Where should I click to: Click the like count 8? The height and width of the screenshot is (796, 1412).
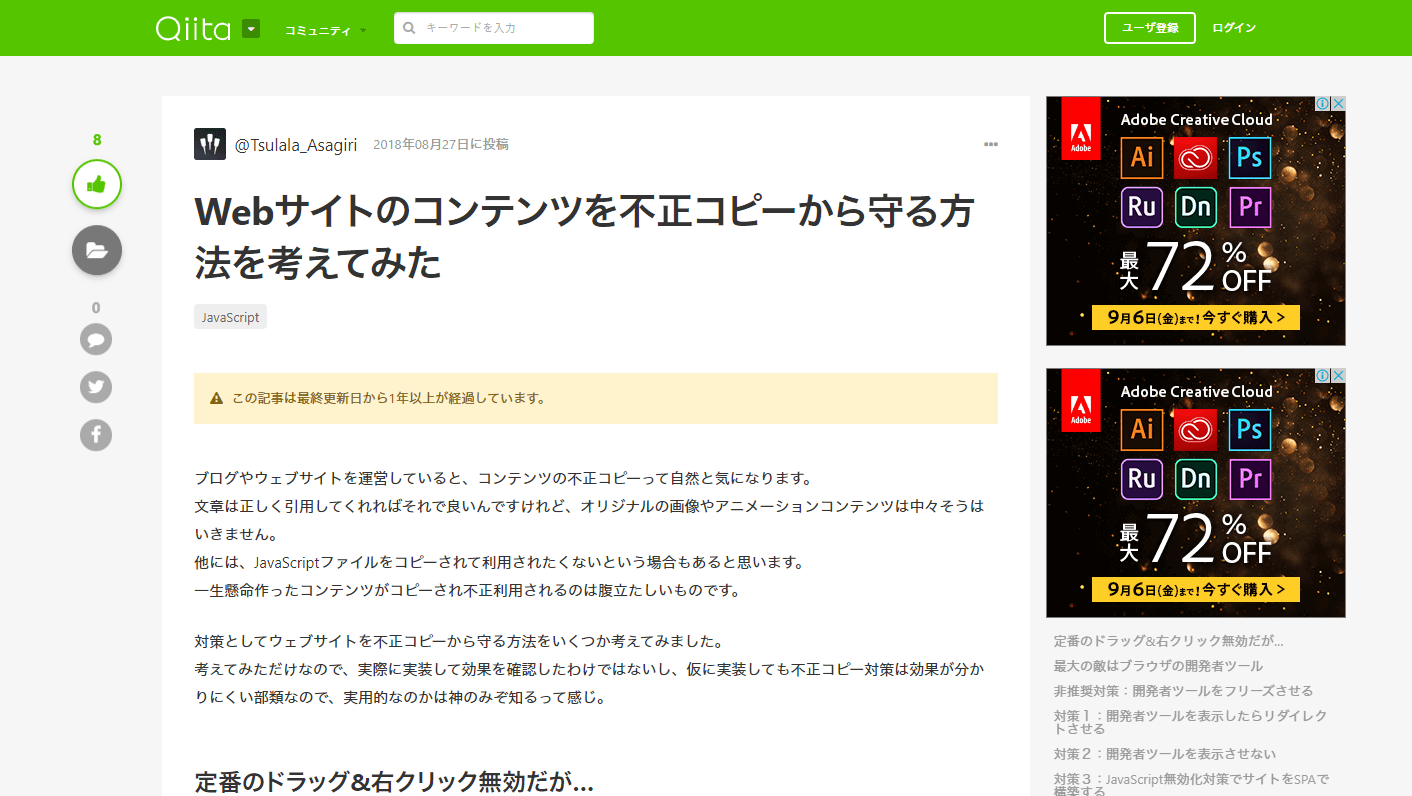click(x=97, y=140)
